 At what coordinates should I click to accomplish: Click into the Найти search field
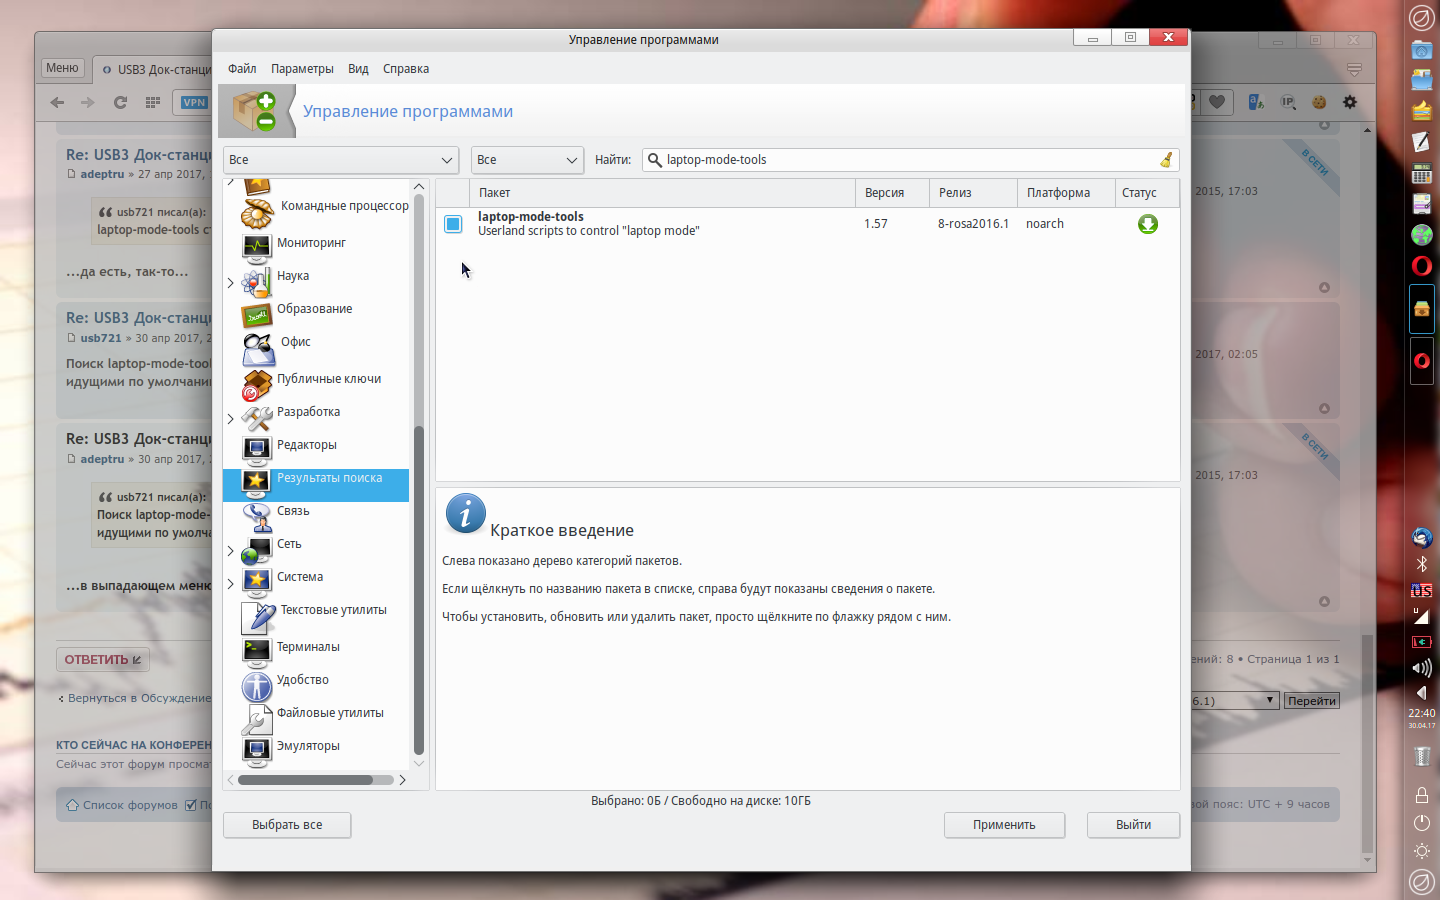(x=910, y=160)
